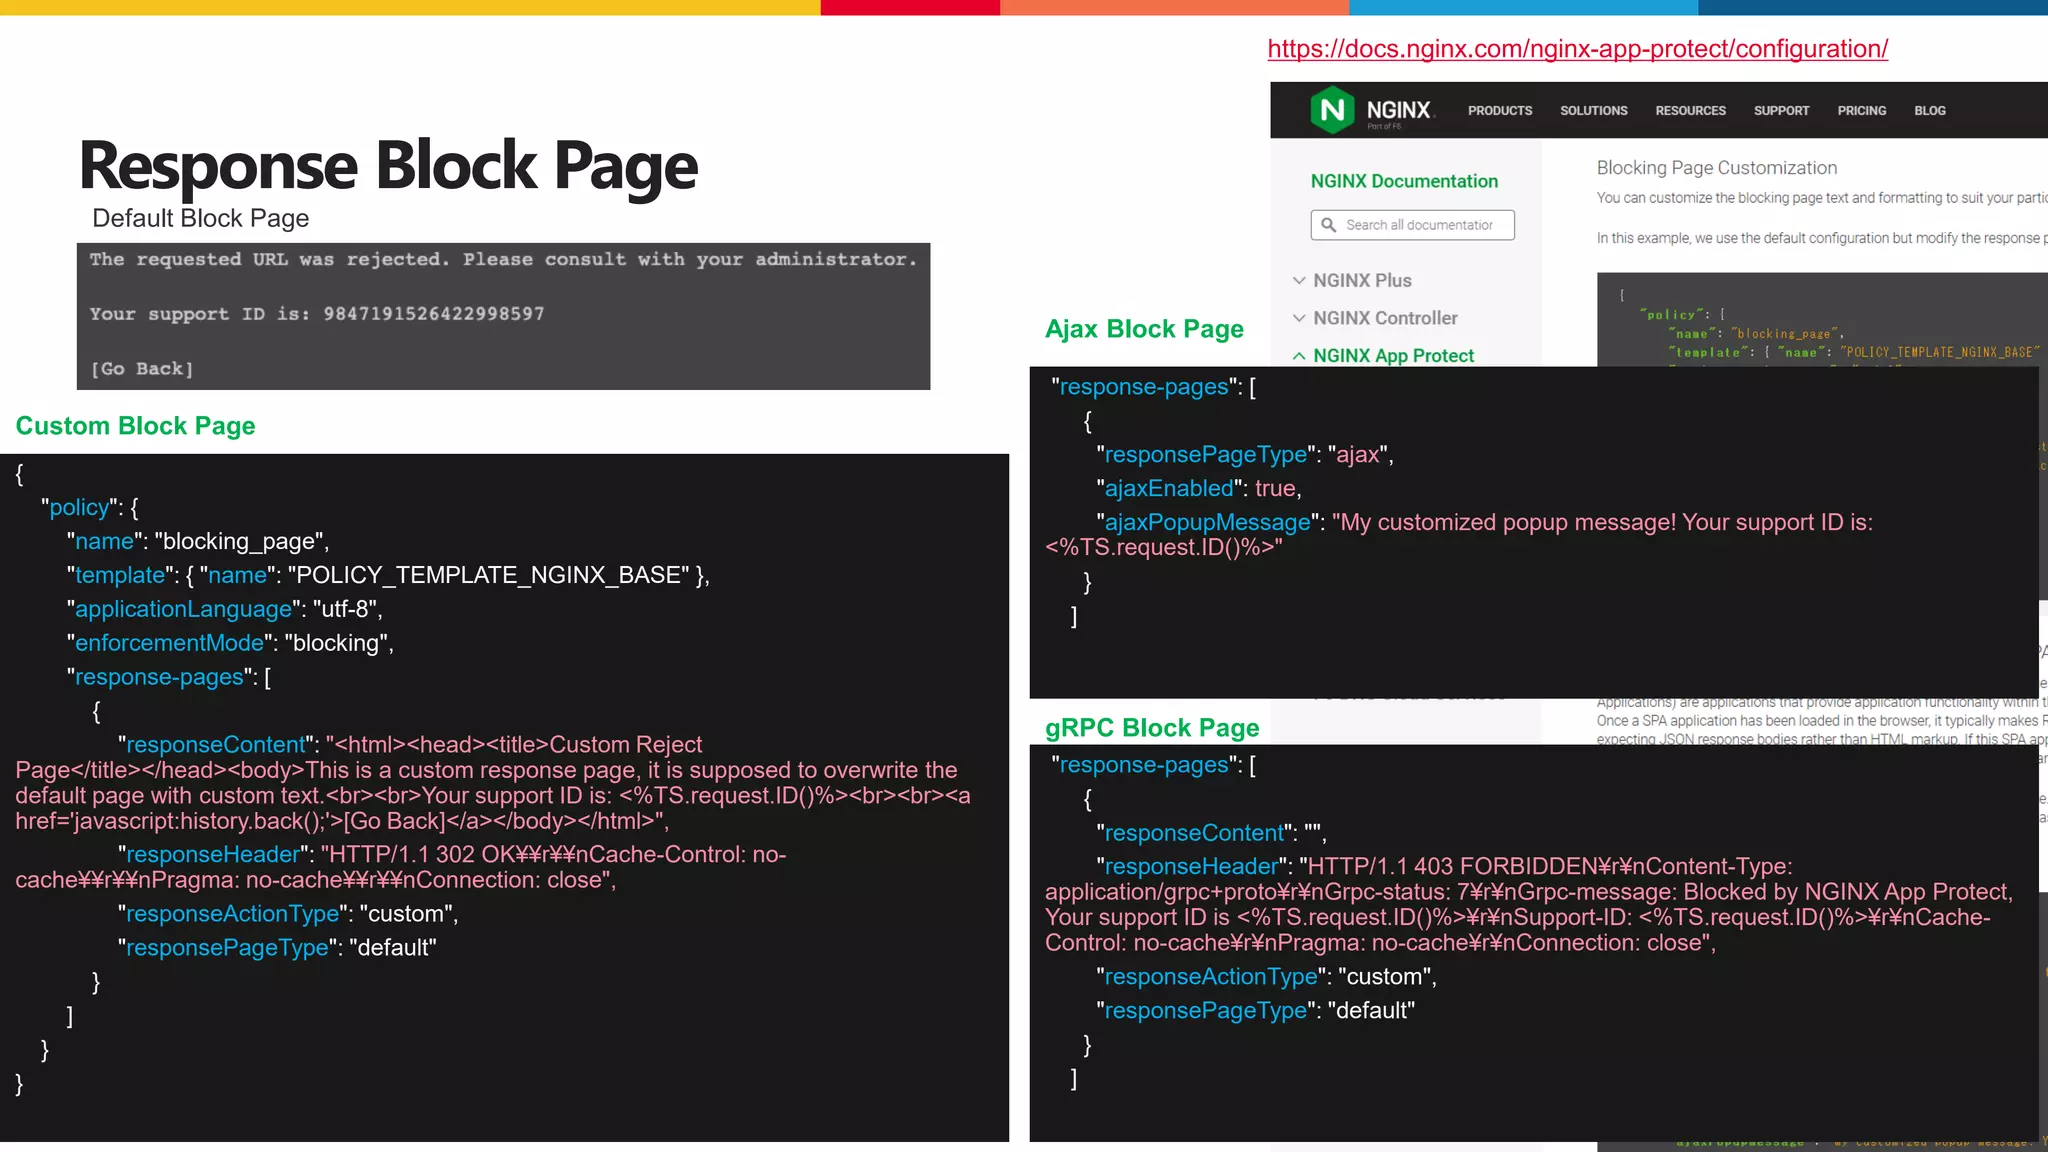Click the NGINX Documentation heading link

pos(1404,181)
